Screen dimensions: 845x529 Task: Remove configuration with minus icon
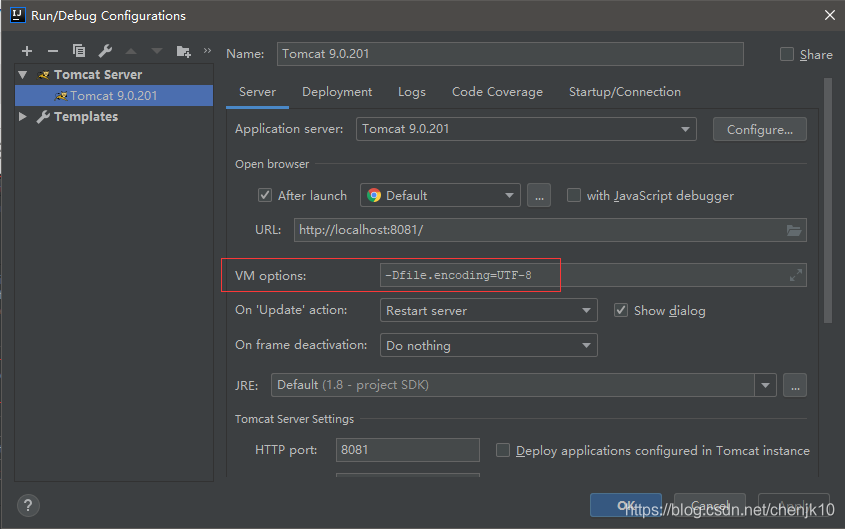53,51
